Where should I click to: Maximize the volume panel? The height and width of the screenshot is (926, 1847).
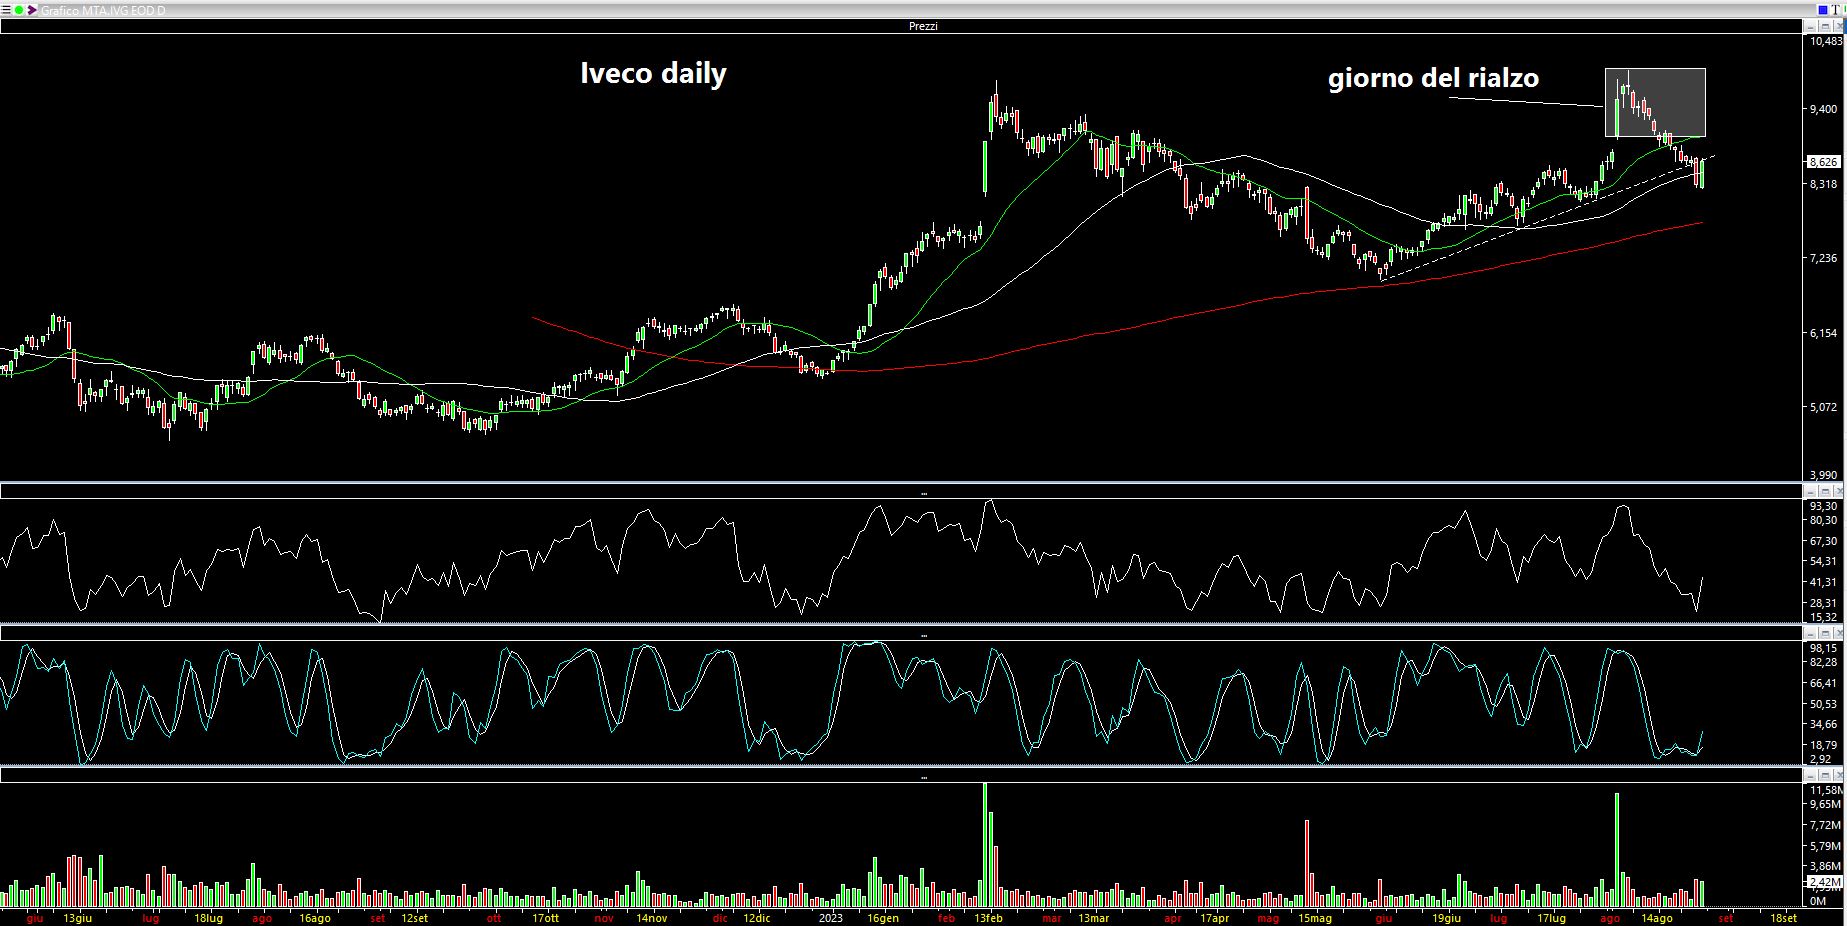pyautogui.click(x=1825, y=775)
